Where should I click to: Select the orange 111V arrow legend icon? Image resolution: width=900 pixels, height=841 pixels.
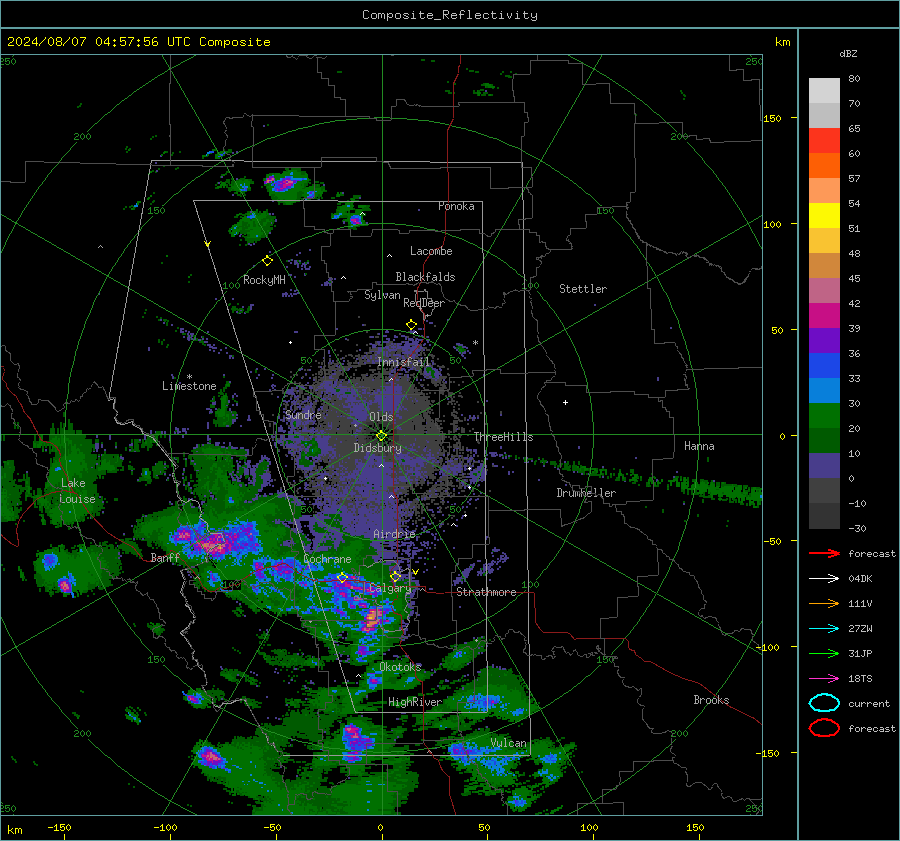pyautogui.click(x=824, y=603)
